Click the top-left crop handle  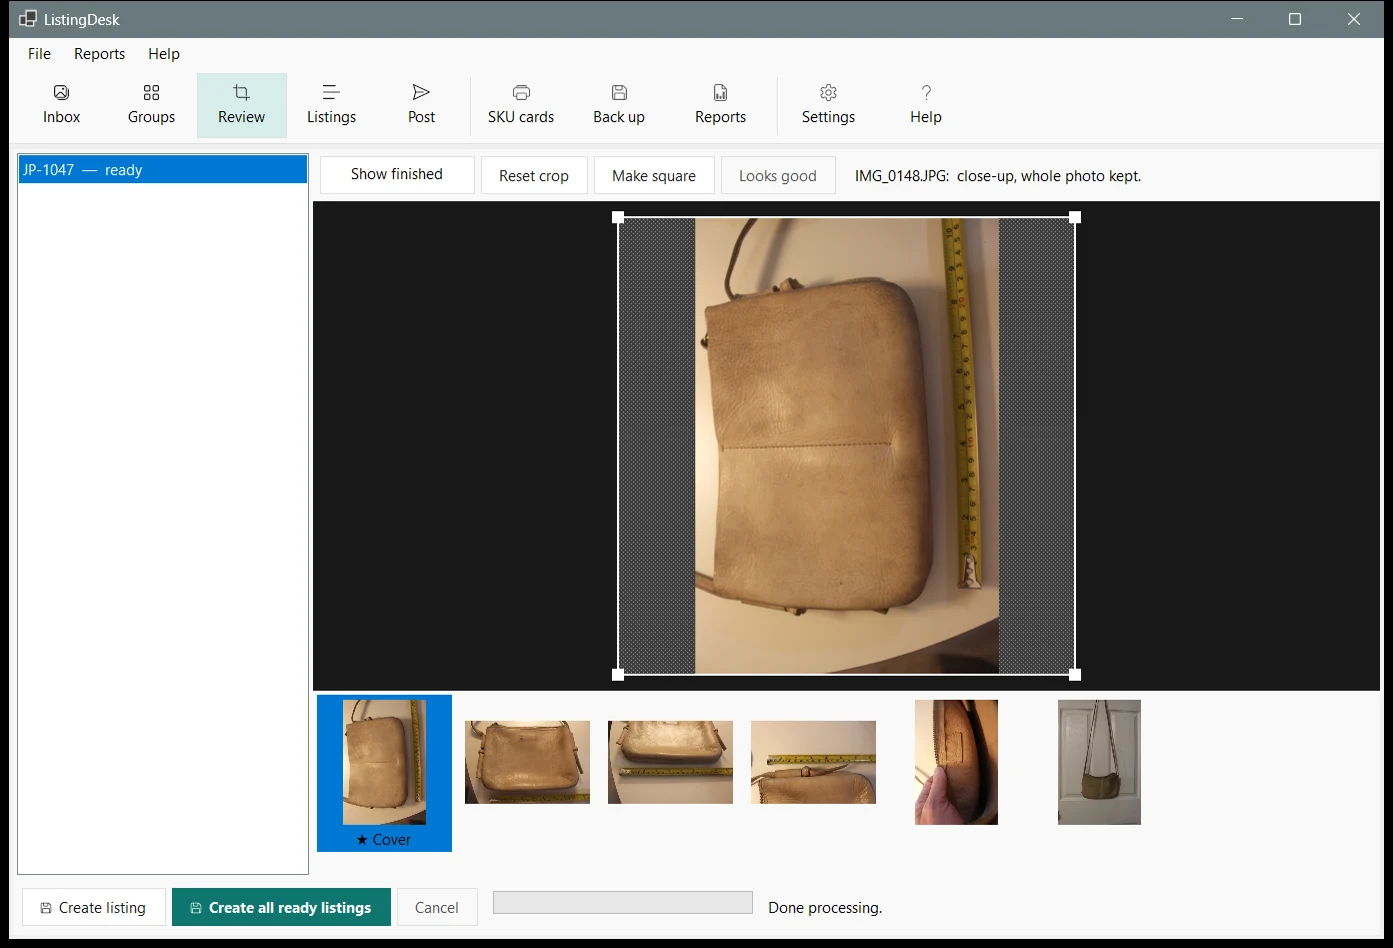pos(618,217)
